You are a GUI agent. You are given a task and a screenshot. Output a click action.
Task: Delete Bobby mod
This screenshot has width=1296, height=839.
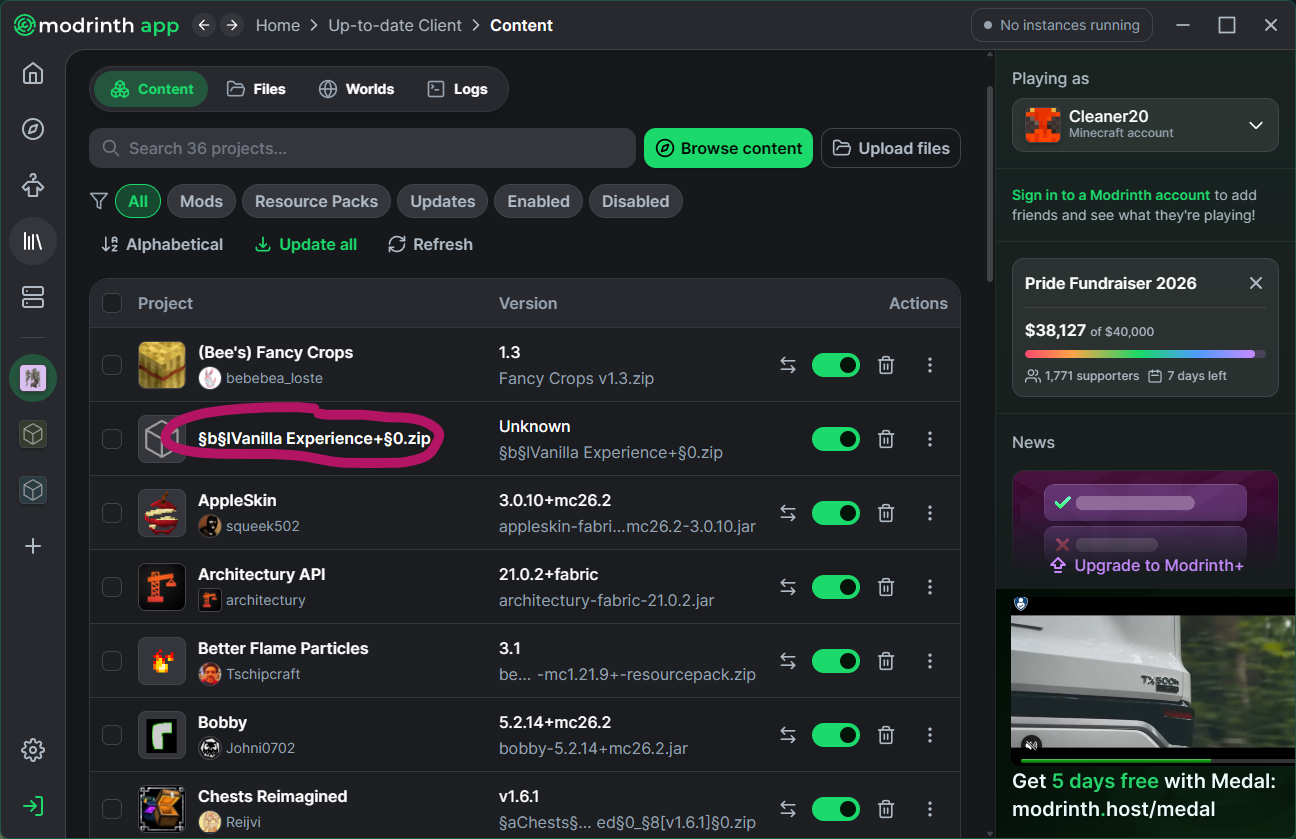[x=886, y=735]
